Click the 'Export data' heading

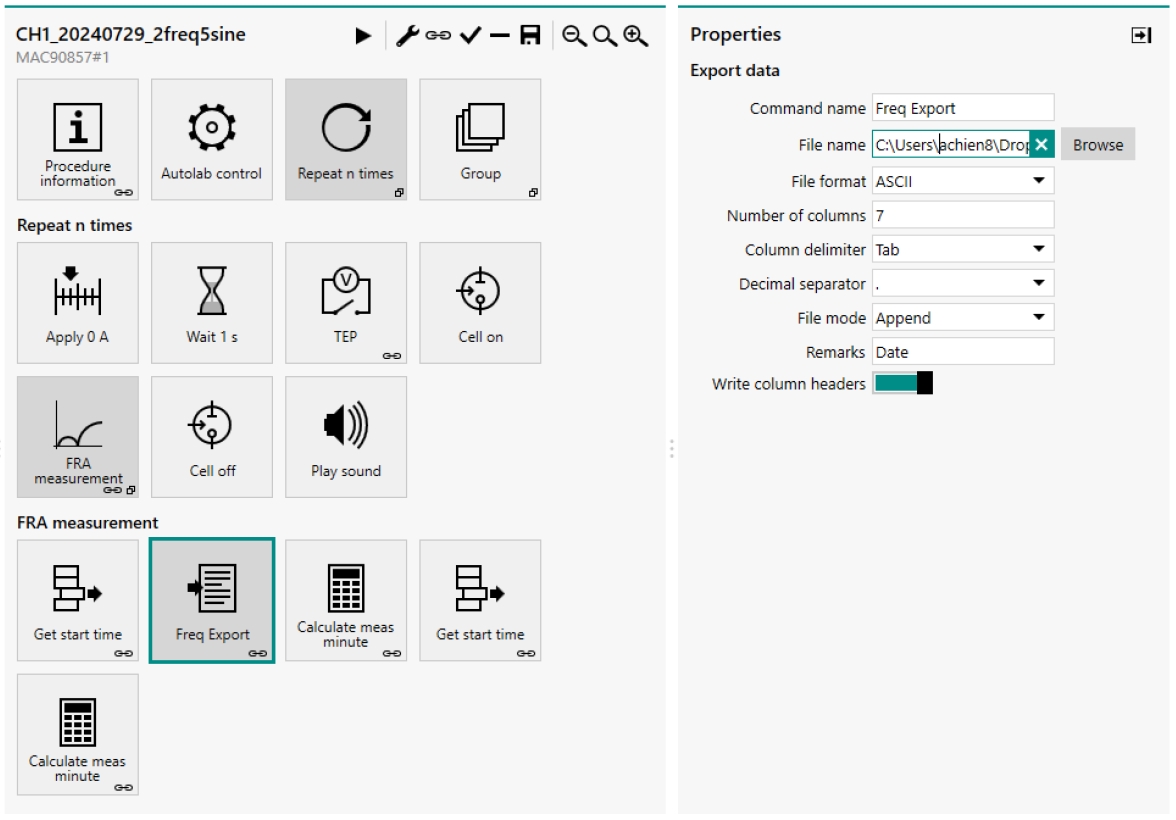pos(734,71)
